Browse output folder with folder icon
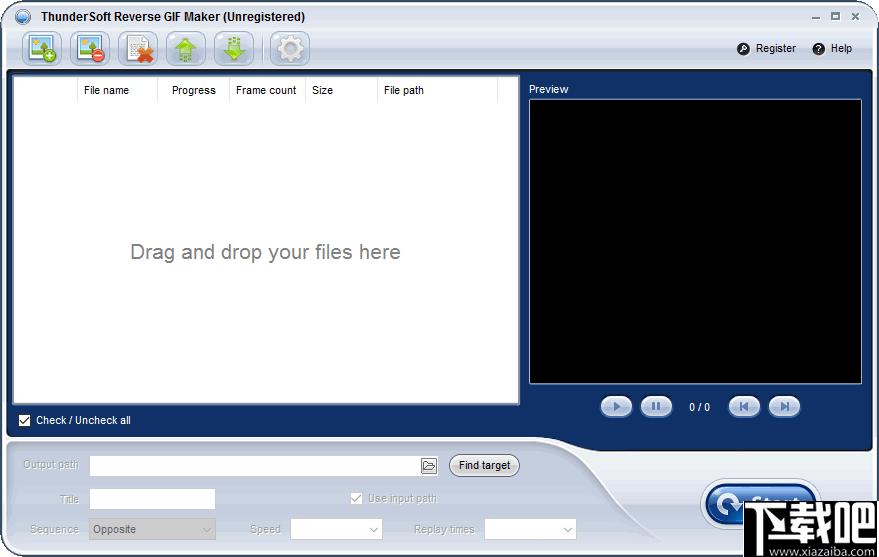The width and height of the screenshot is (879, 557). (429, 466)
